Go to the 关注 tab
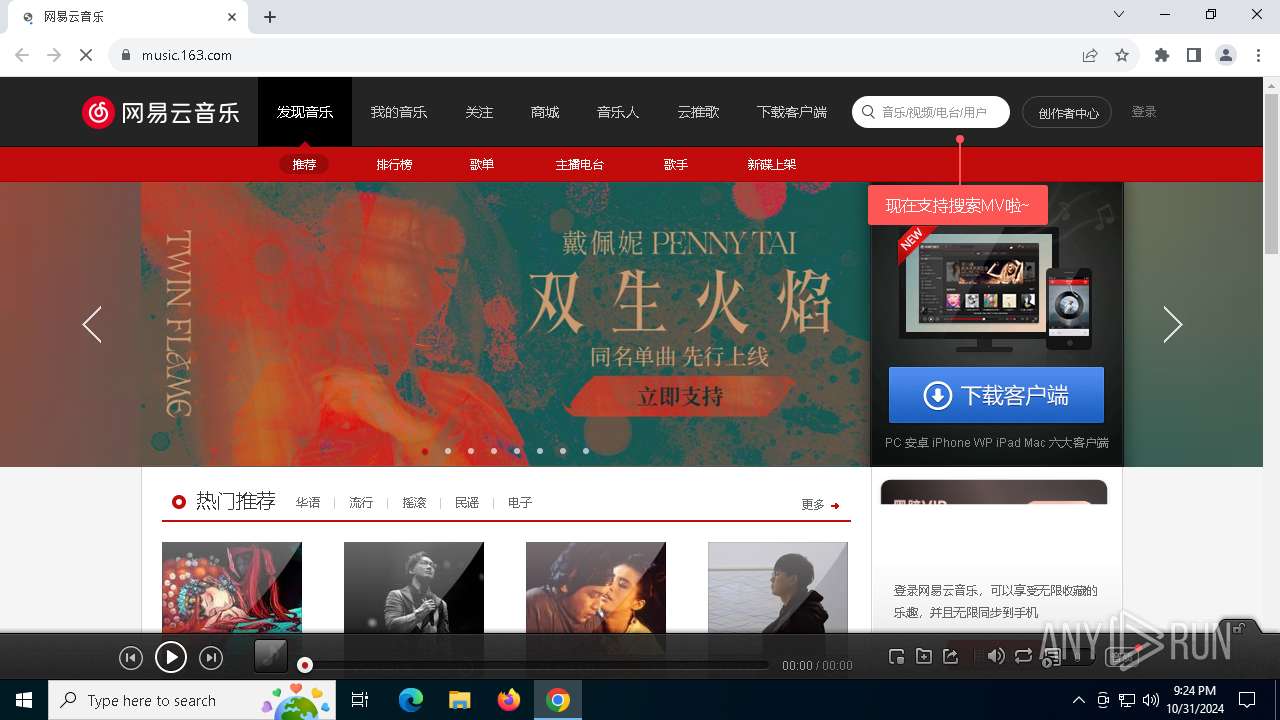Viewport: 1280px width, 720px height. [479, 112]
